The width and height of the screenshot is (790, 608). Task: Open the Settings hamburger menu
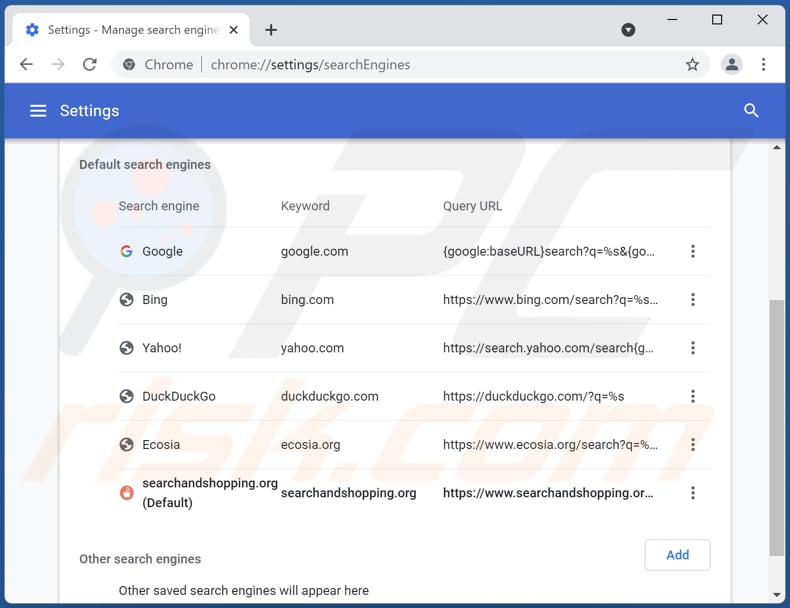pos(38,111)
